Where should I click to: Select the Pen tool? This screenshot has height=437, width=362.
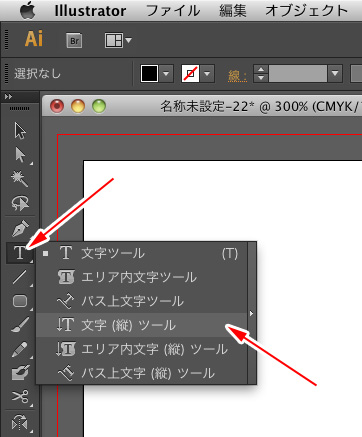pos(20,229)
